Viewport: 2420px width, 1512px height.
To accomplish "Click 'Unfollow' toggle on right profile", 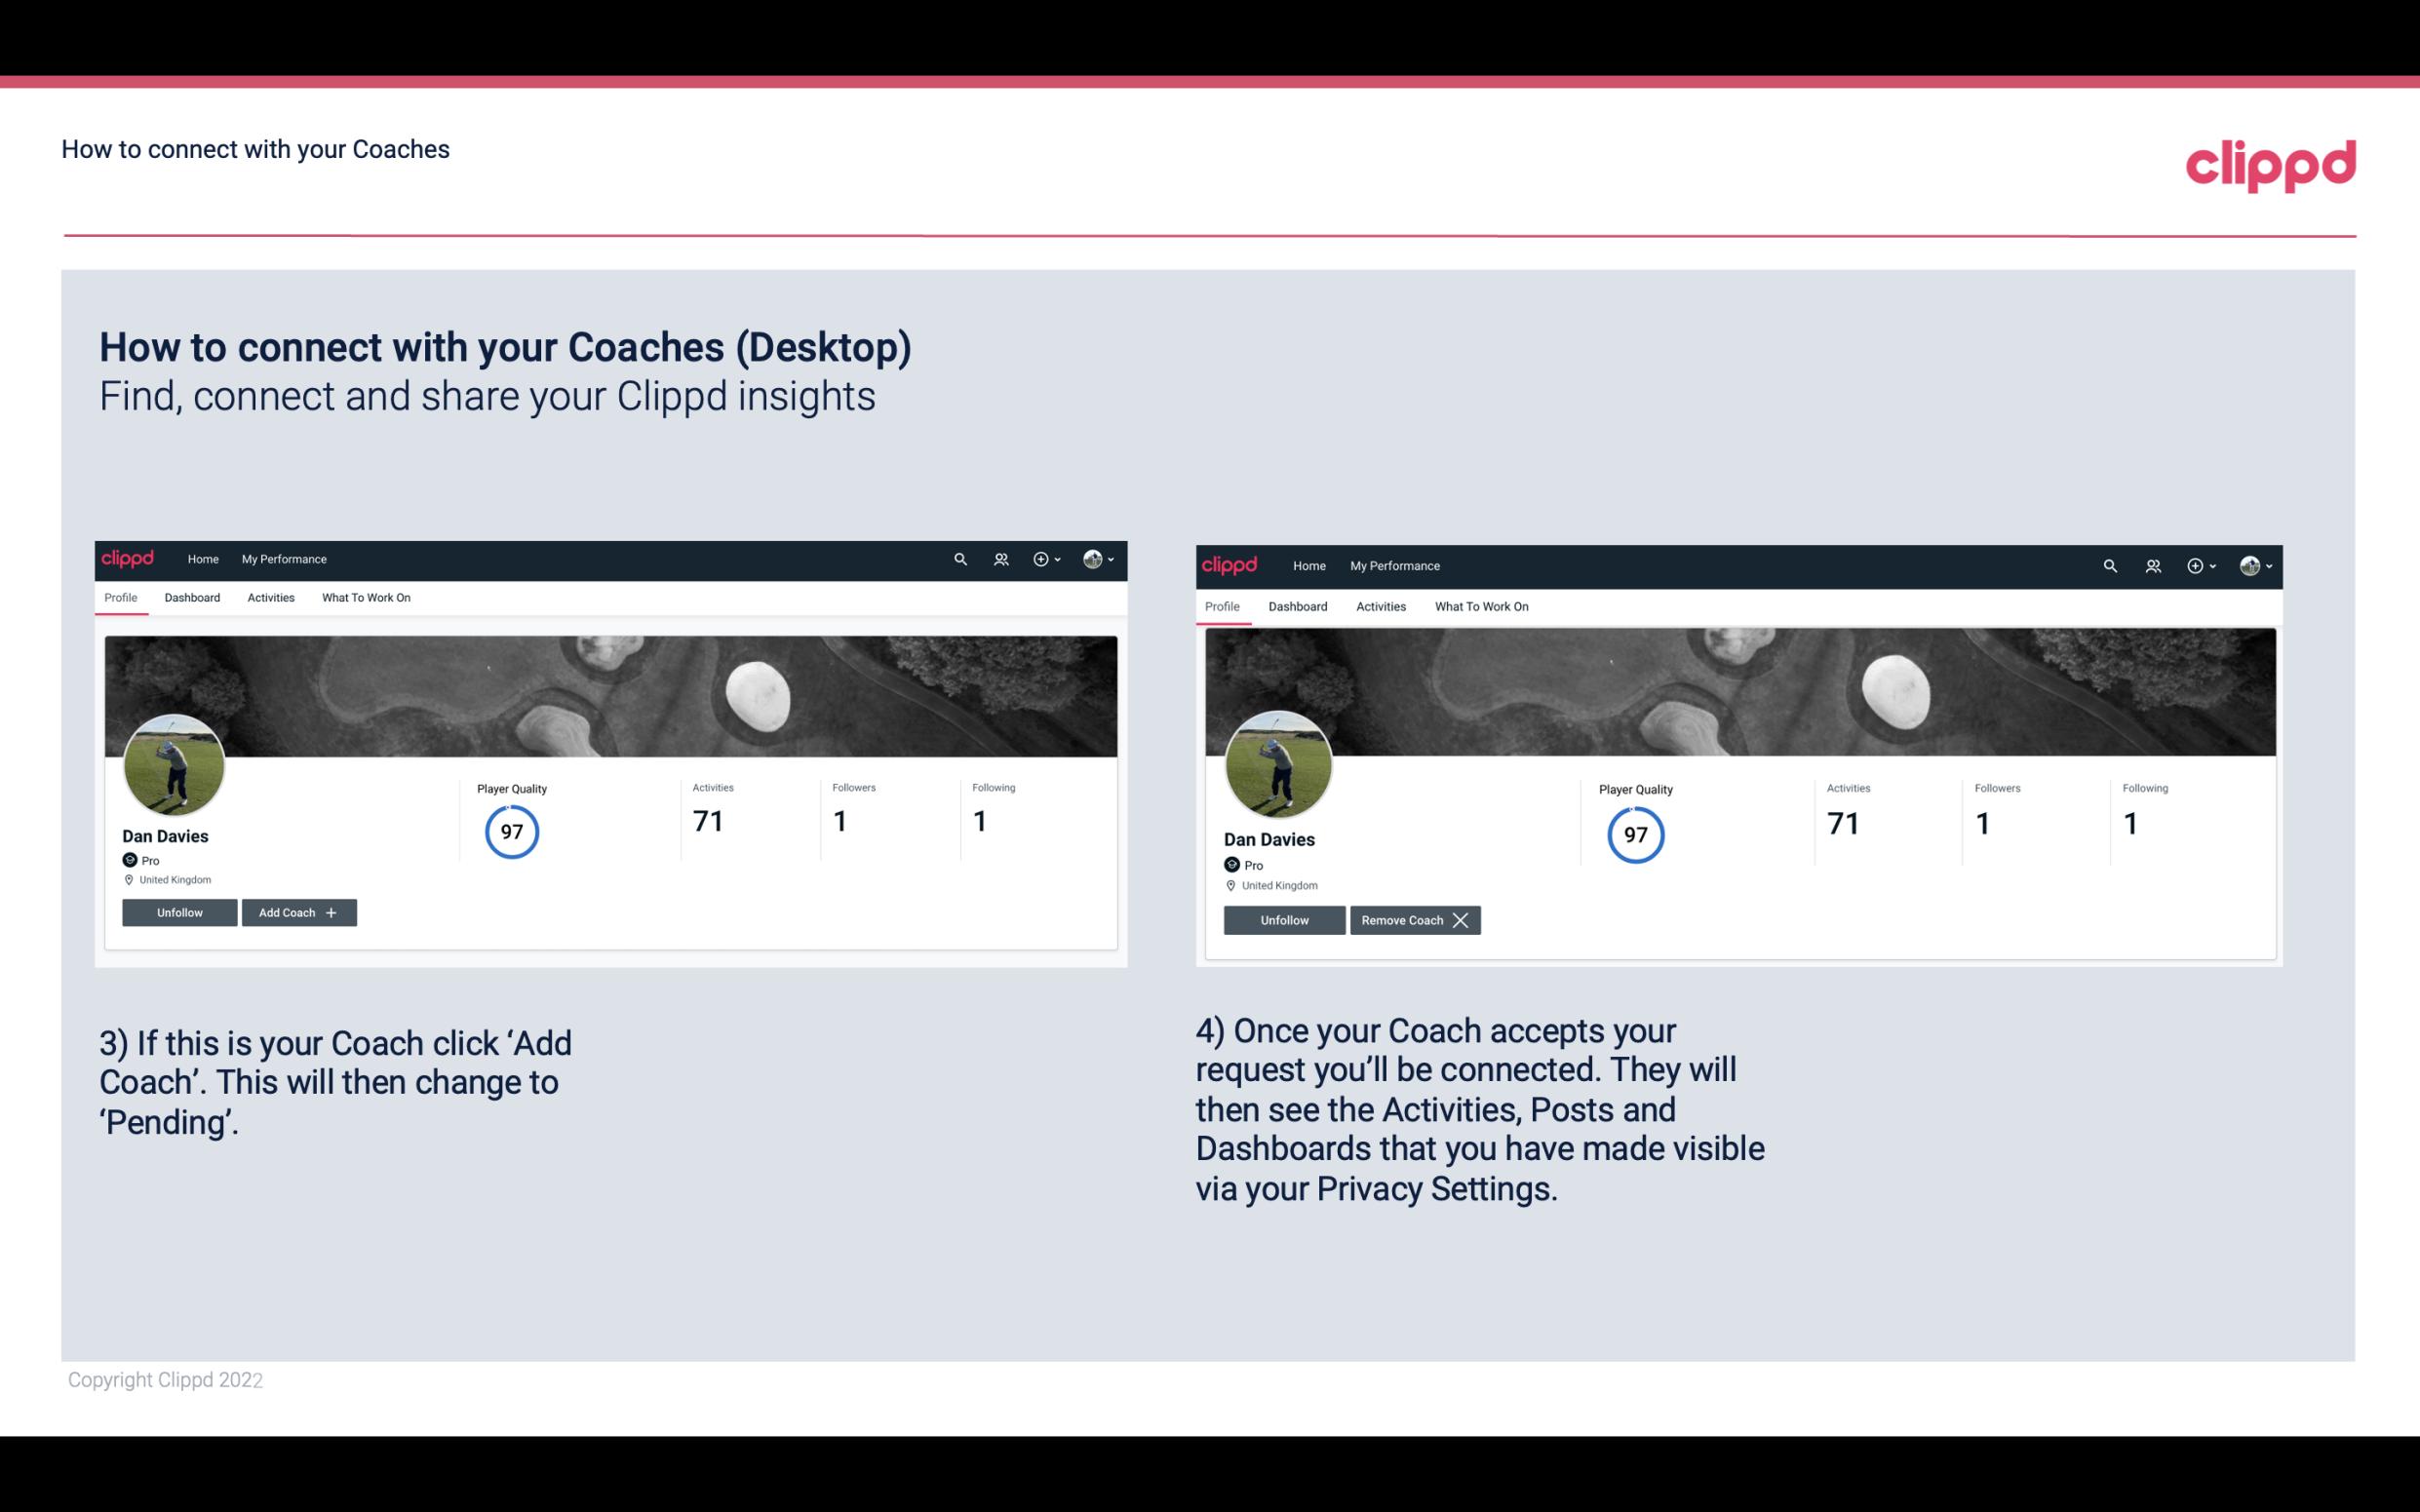I will tap(1282, 919).
